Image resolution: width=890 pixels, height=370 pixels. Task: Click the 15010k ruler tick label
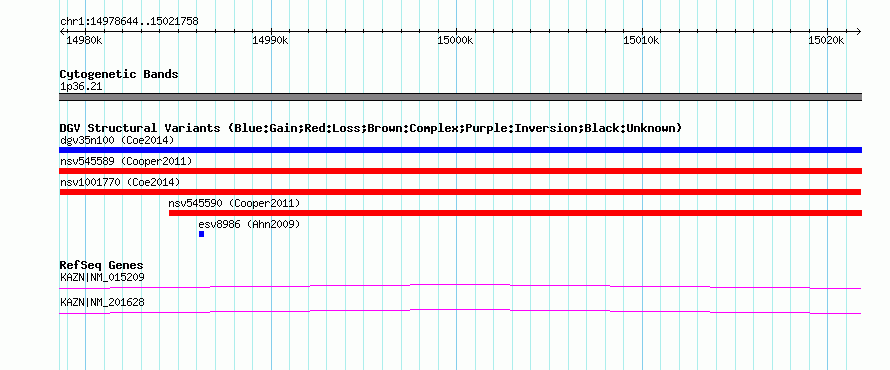641,41
